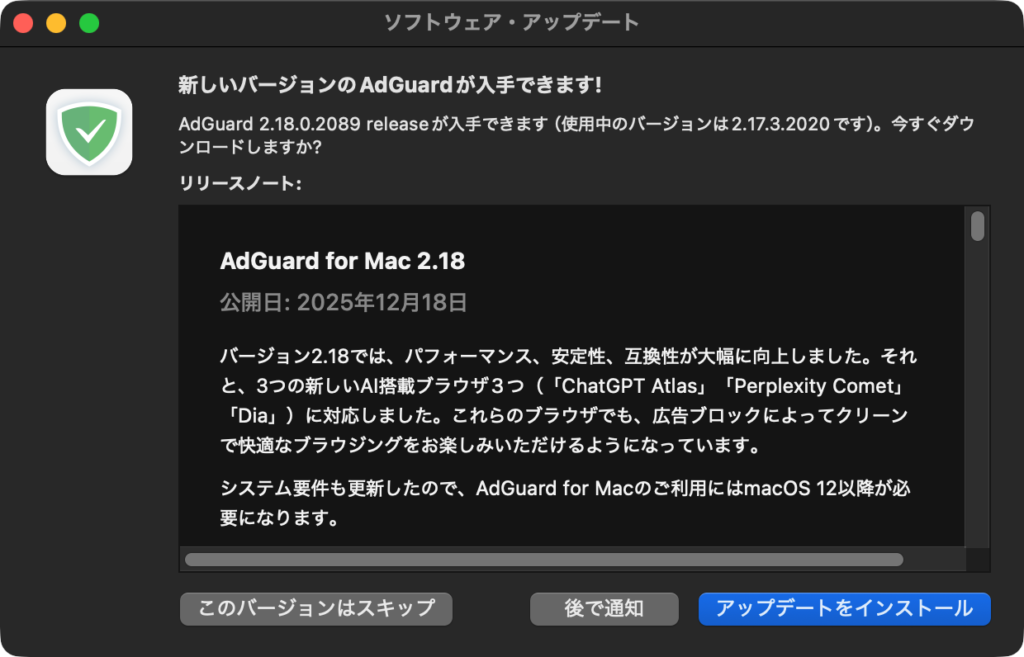1024x657 pixels.
Task: Click the vertical scrollbar thumb in release notes
Action: (x=978, y=226)
